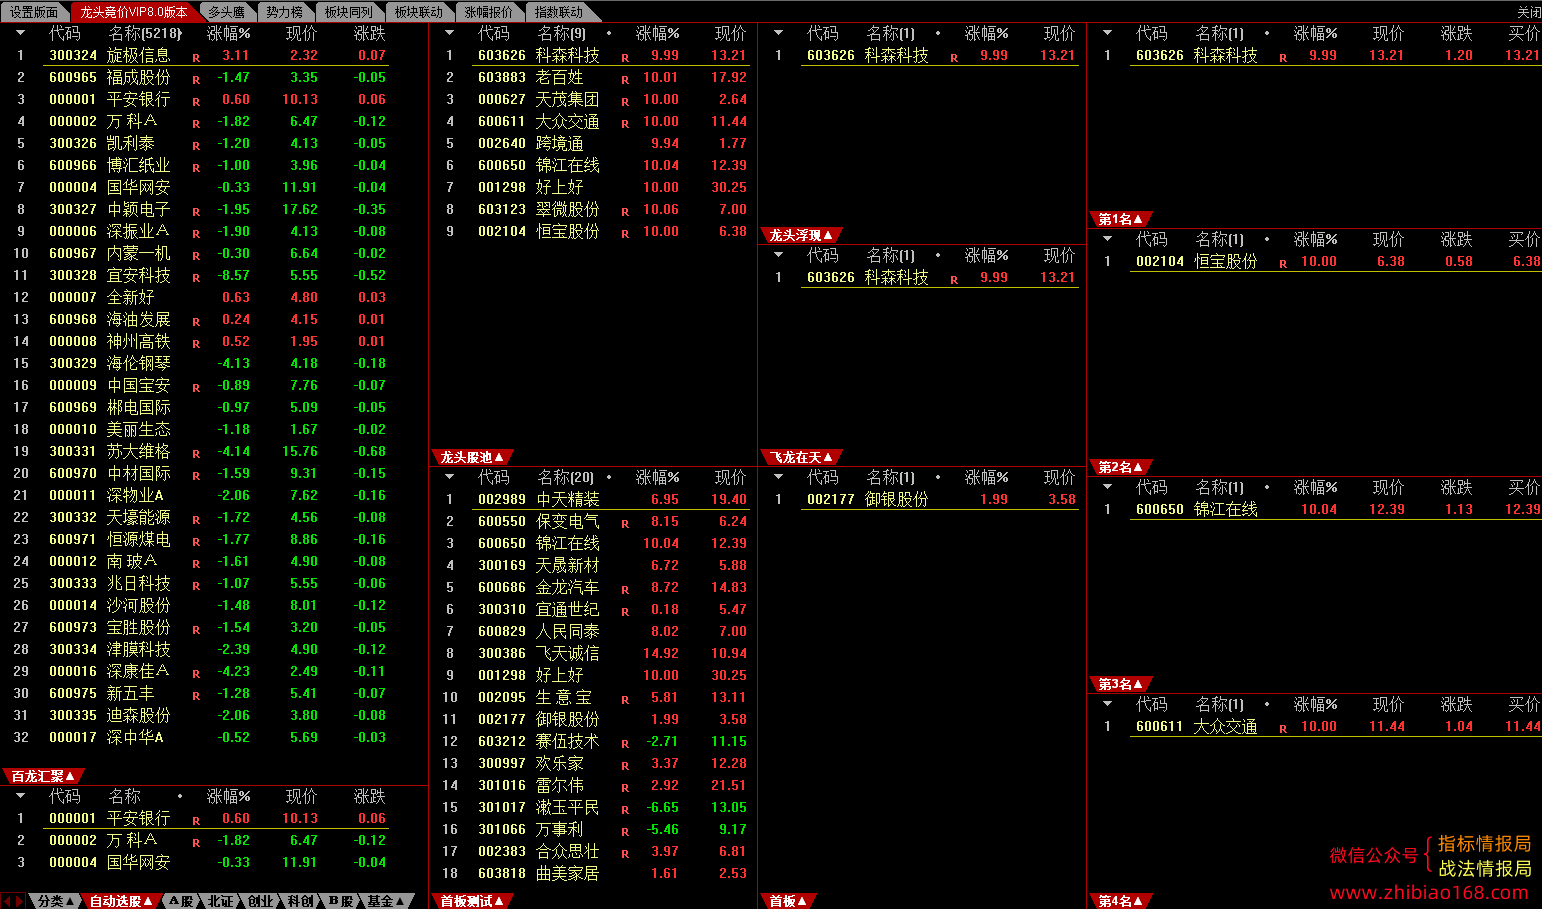Click the R marker beside 福成股份
The height and width of the screenshot is (909, 1542).
pos(196,80)
